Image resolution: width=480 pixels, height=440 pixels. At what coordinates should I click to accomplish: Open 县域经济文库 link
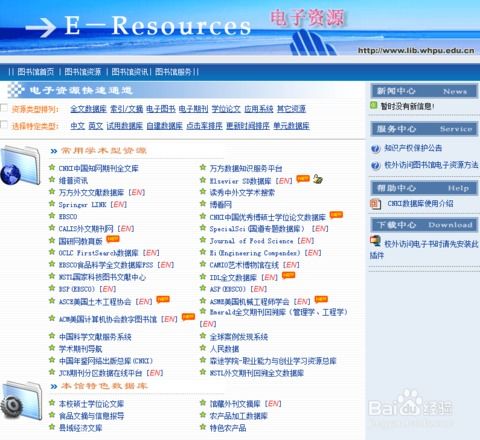tap(80, 428)
